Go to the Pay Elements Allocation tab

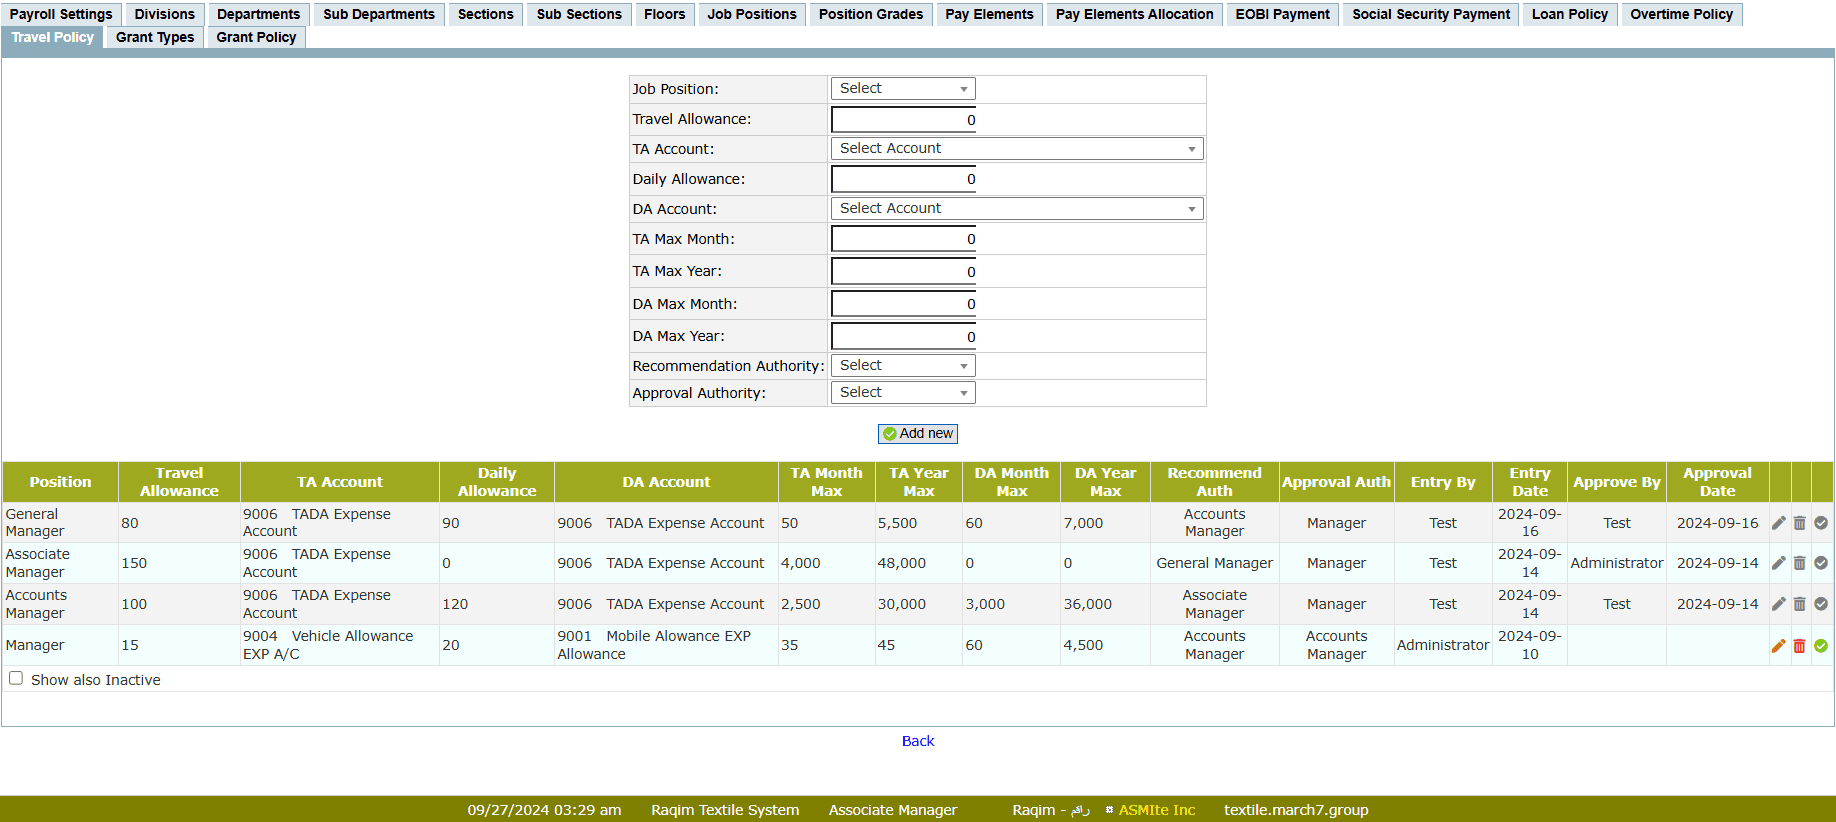[x=1134, y=14]
